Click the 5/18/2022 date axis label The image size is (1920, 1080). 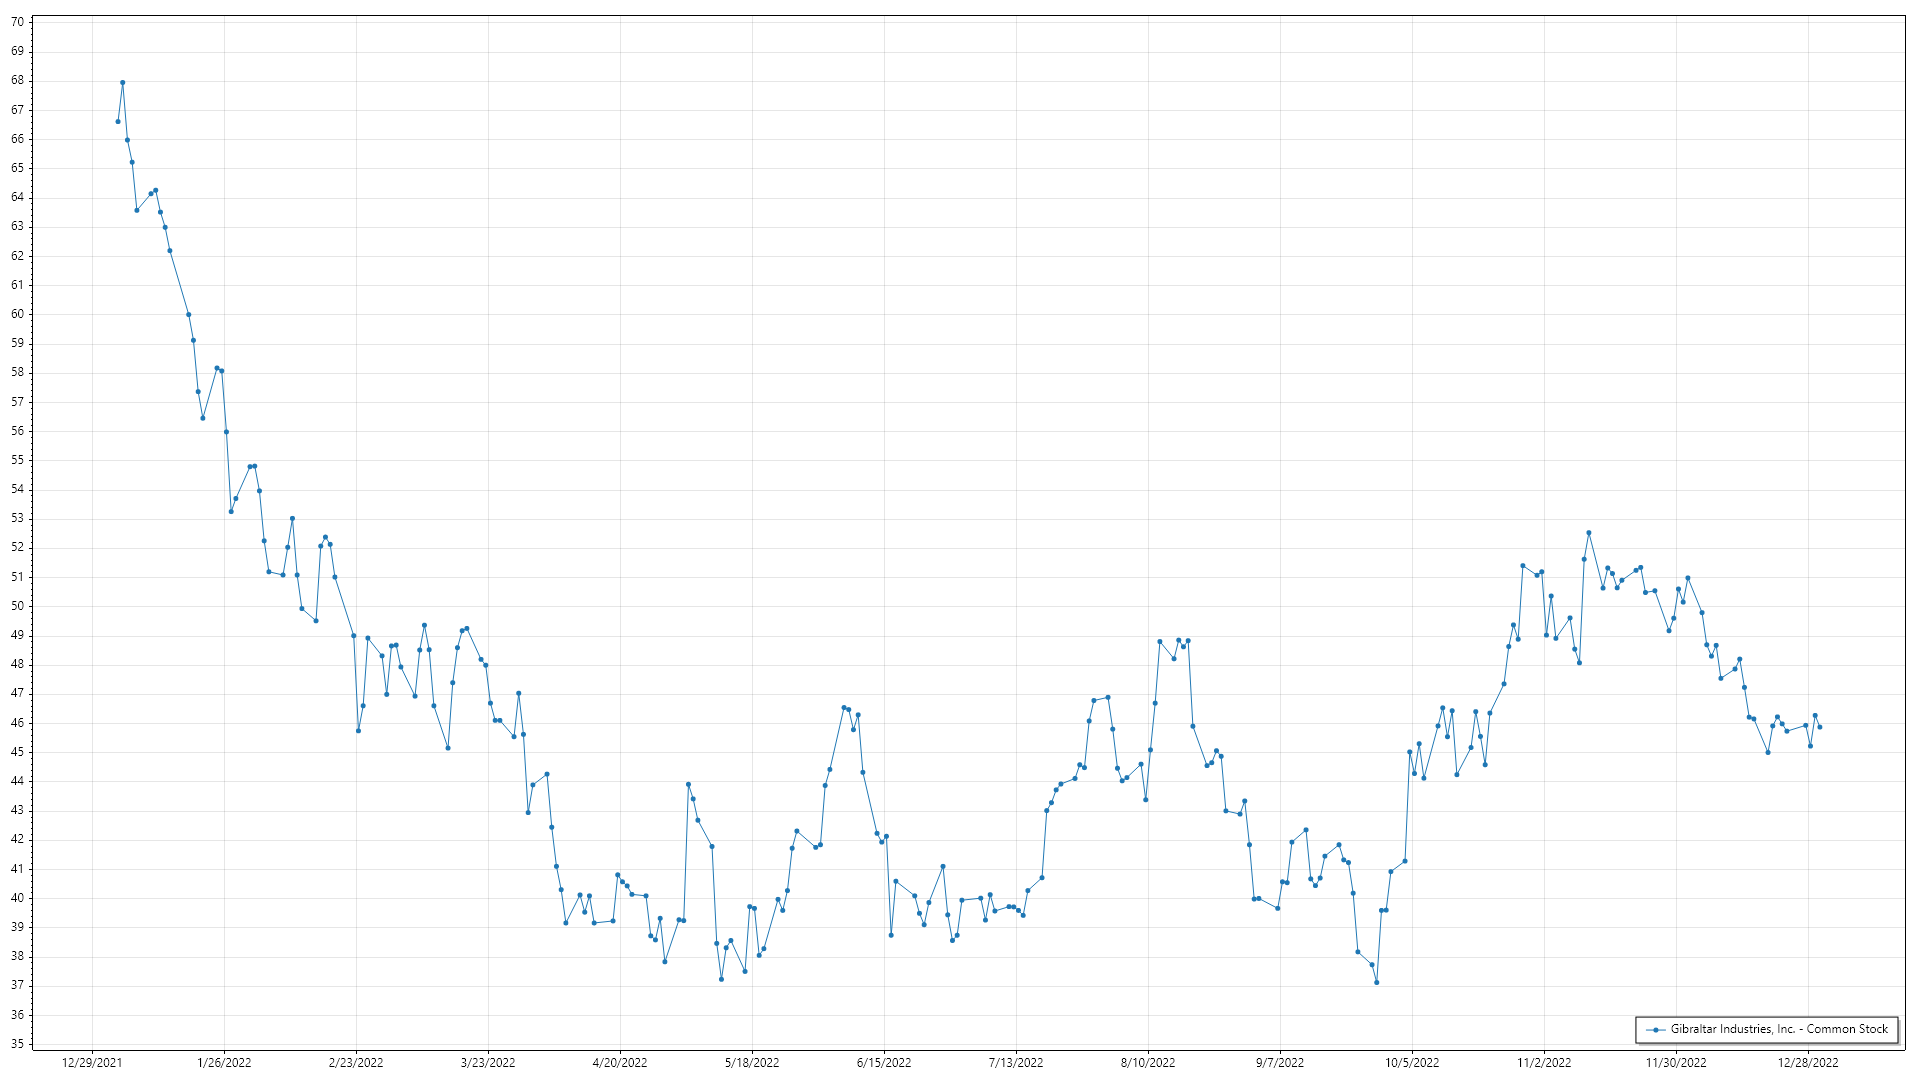[x=752, y=1063]
